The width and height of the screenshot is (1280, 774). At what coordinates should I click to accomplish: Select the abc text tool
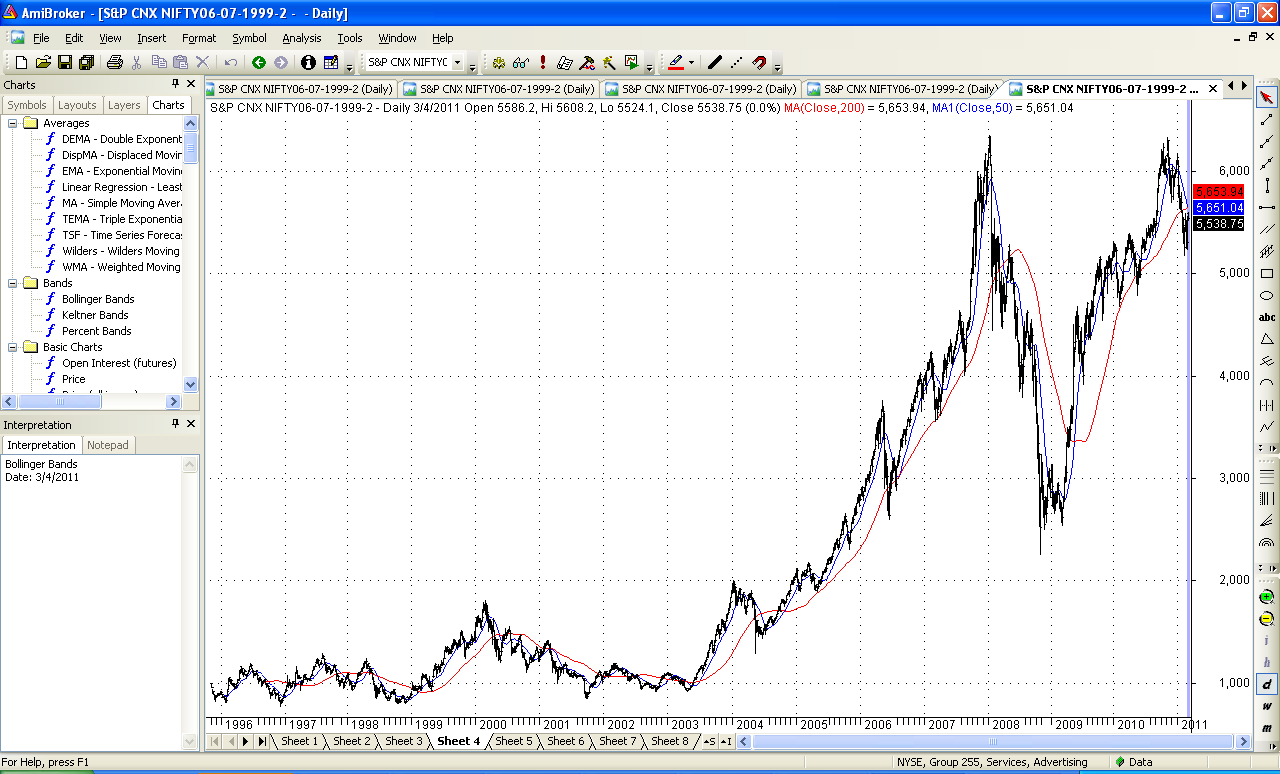click(x=1267, y=317)
